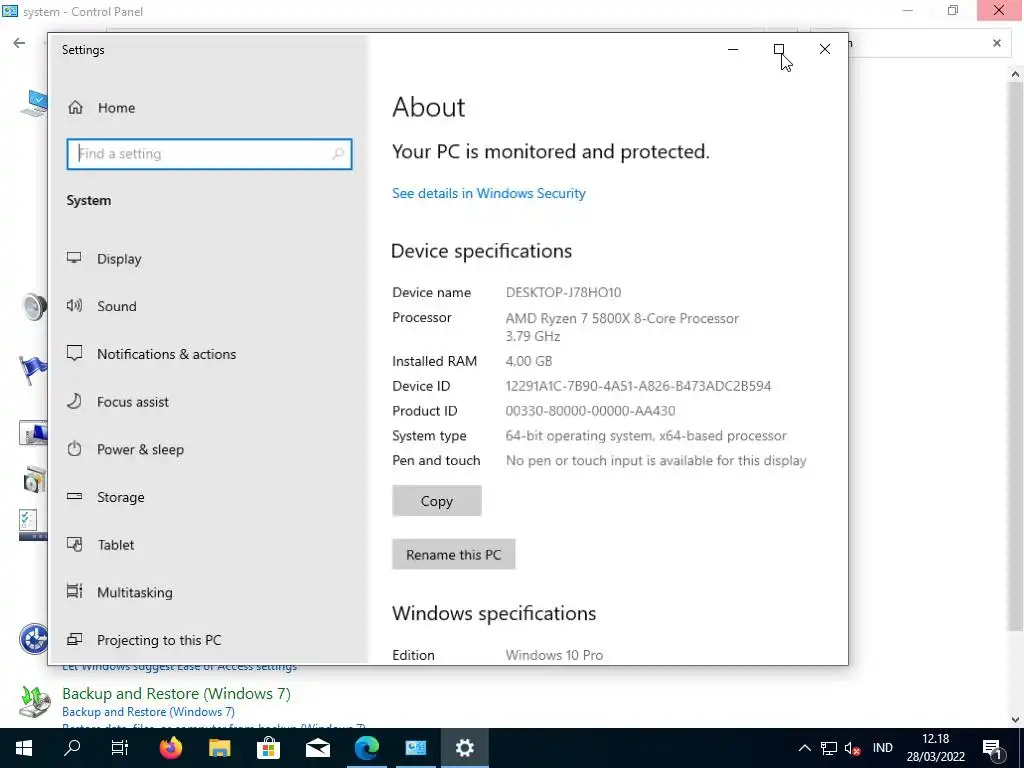Click the blue Backup and Restore (Windows 7) sublink
Screen dimensions: 1024x768
[x=148, y=712]
